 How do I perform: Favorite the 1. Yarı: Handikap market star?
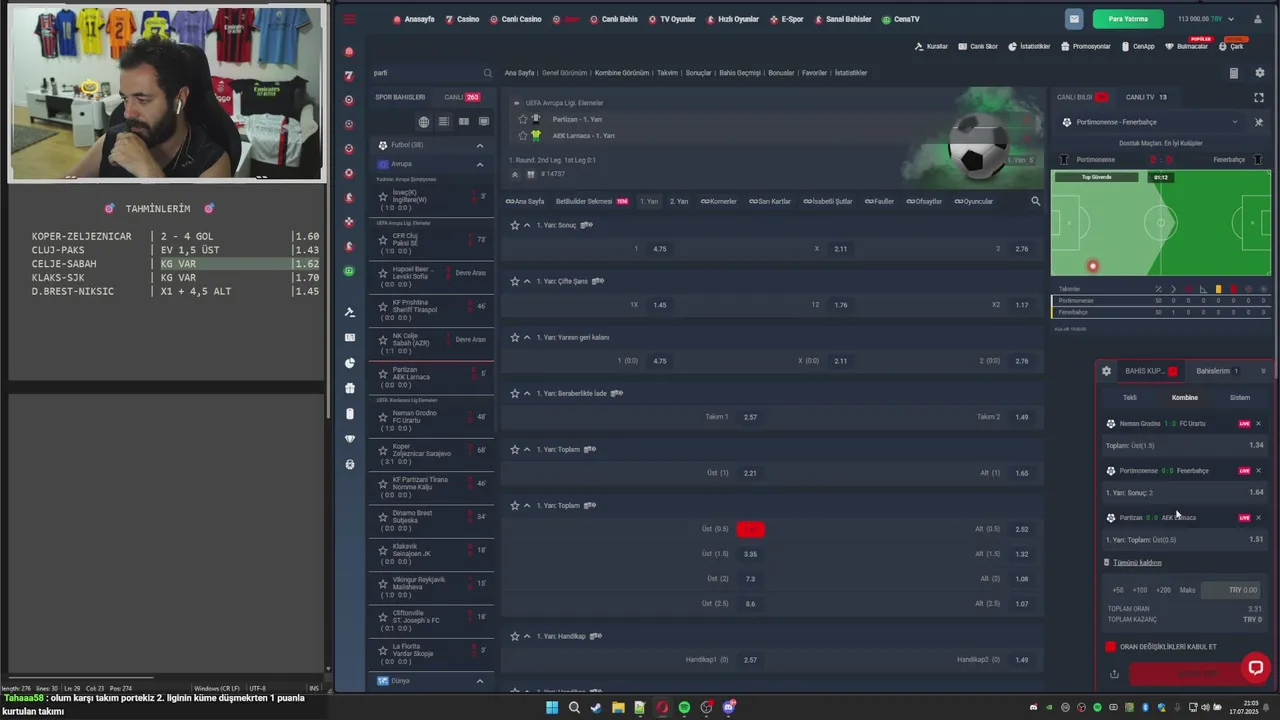click(514, 636)
